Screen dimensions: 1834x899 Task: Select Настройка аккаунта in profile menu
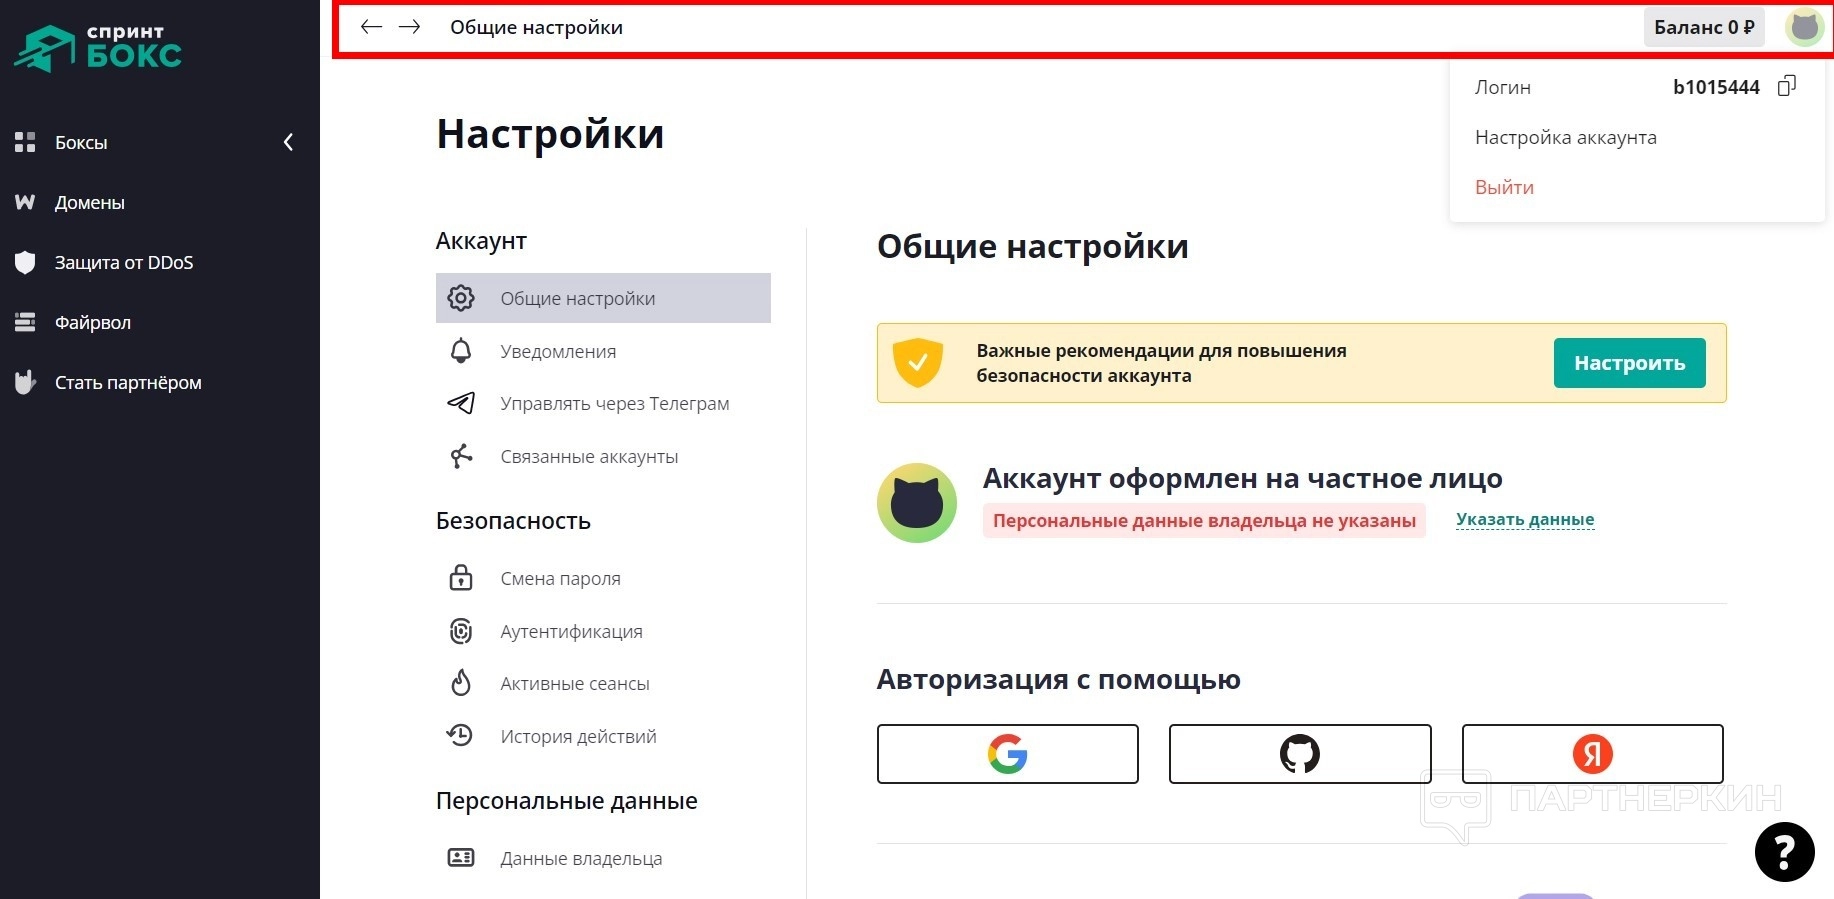(x=1566, y=137)
